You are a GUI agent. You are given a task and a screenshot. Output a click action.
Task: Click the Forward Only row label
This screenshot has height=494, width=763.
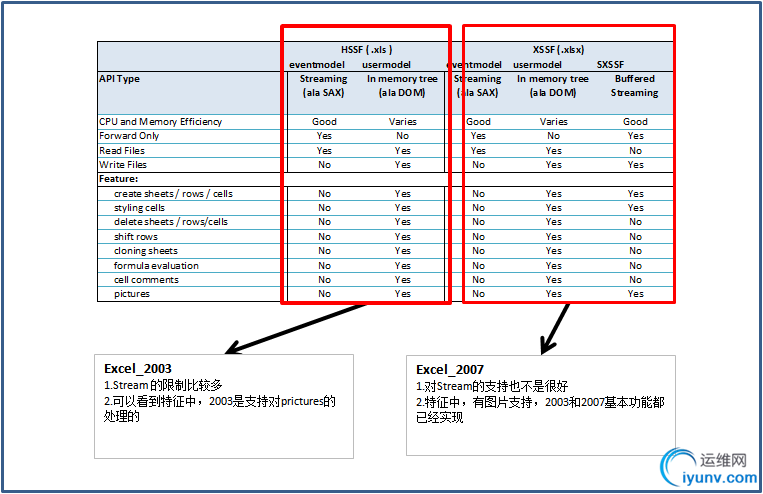pyautogui.click(x=129, y=136)
